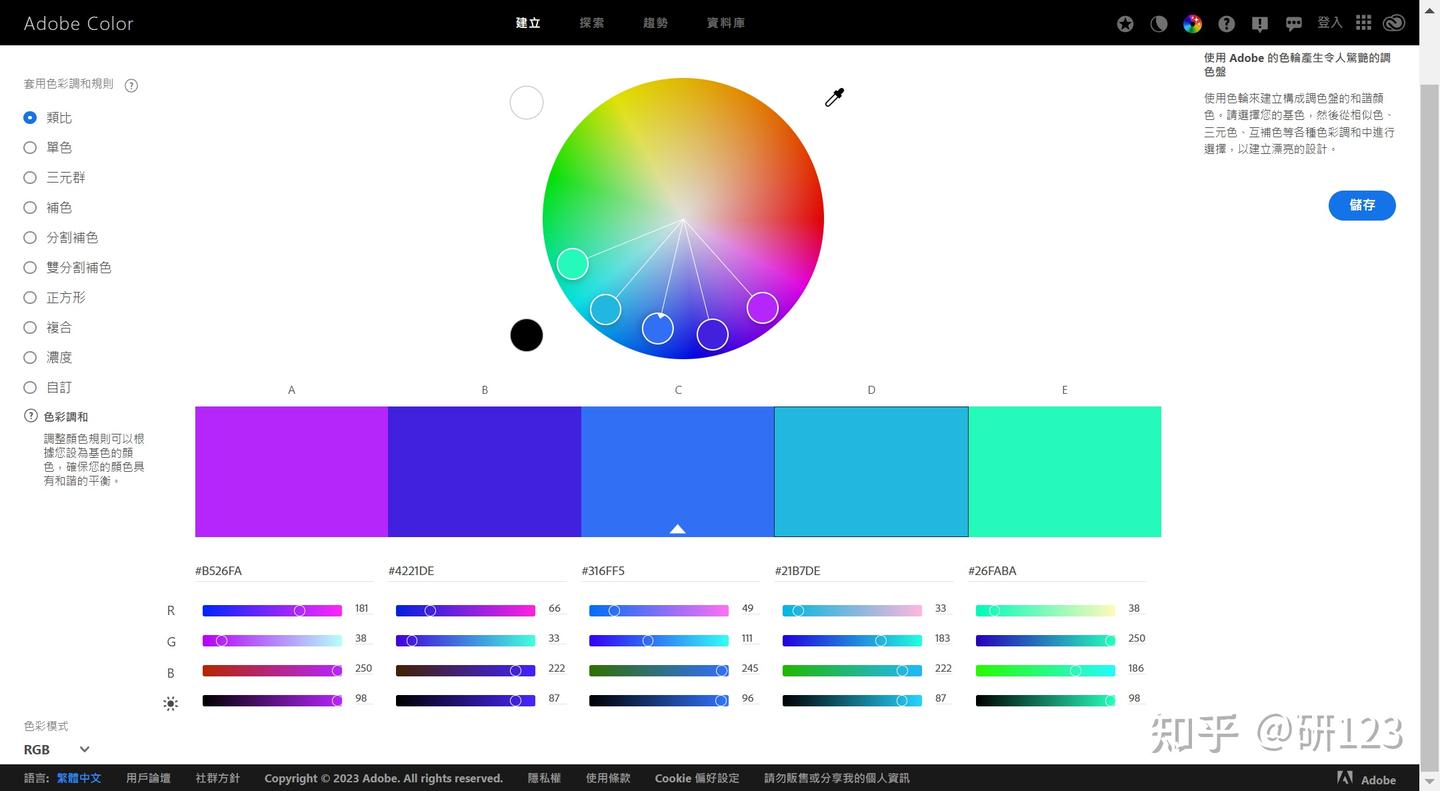The height and width of the screenshot is (791, 1440).
Task: Click the black circle beside the color wheel
Action: tap(527, 335)
